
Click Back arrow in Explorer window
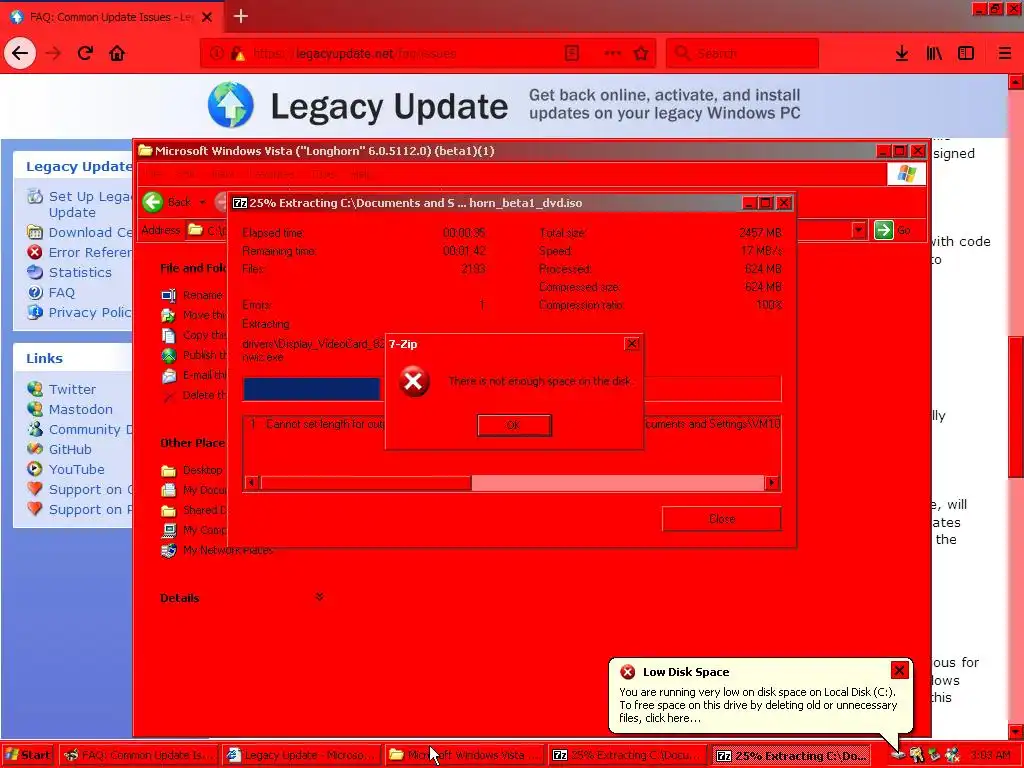pos(153,202)
